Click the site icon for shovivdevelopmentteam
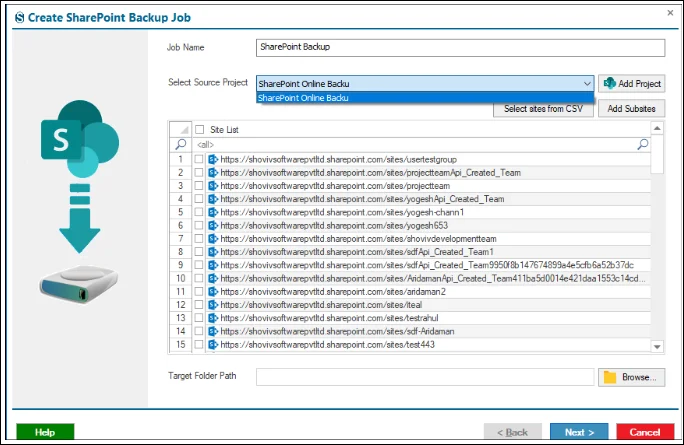The width and height of the screenshot is (684, 445). [x=213, y=239]
